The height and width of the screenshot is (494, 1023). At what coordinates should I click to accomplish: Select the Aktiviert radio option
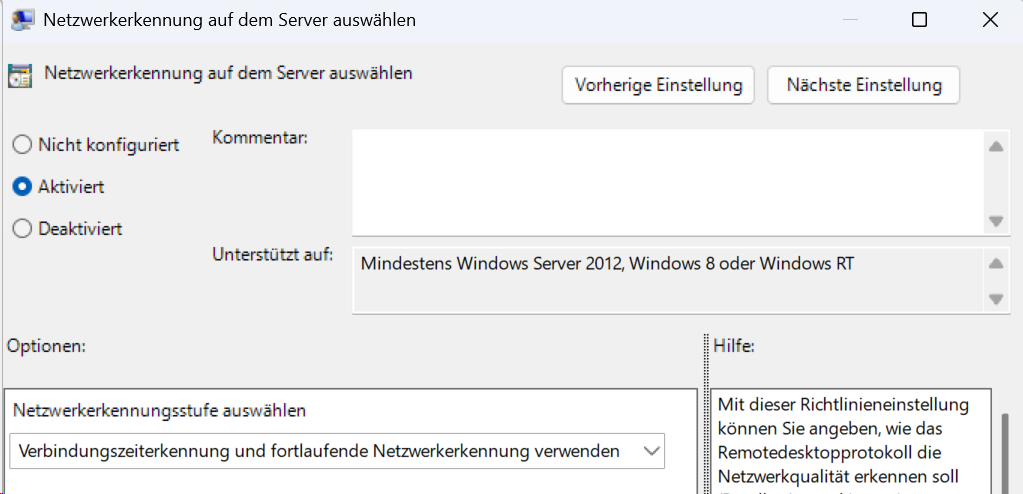pos(22,187)
